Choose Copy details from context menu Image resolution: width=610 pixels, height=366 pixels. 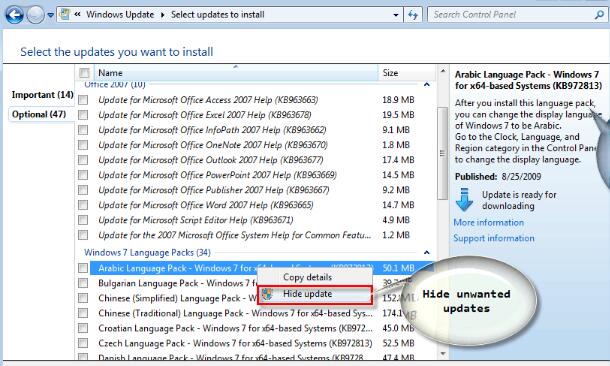[x=314, y=277]
